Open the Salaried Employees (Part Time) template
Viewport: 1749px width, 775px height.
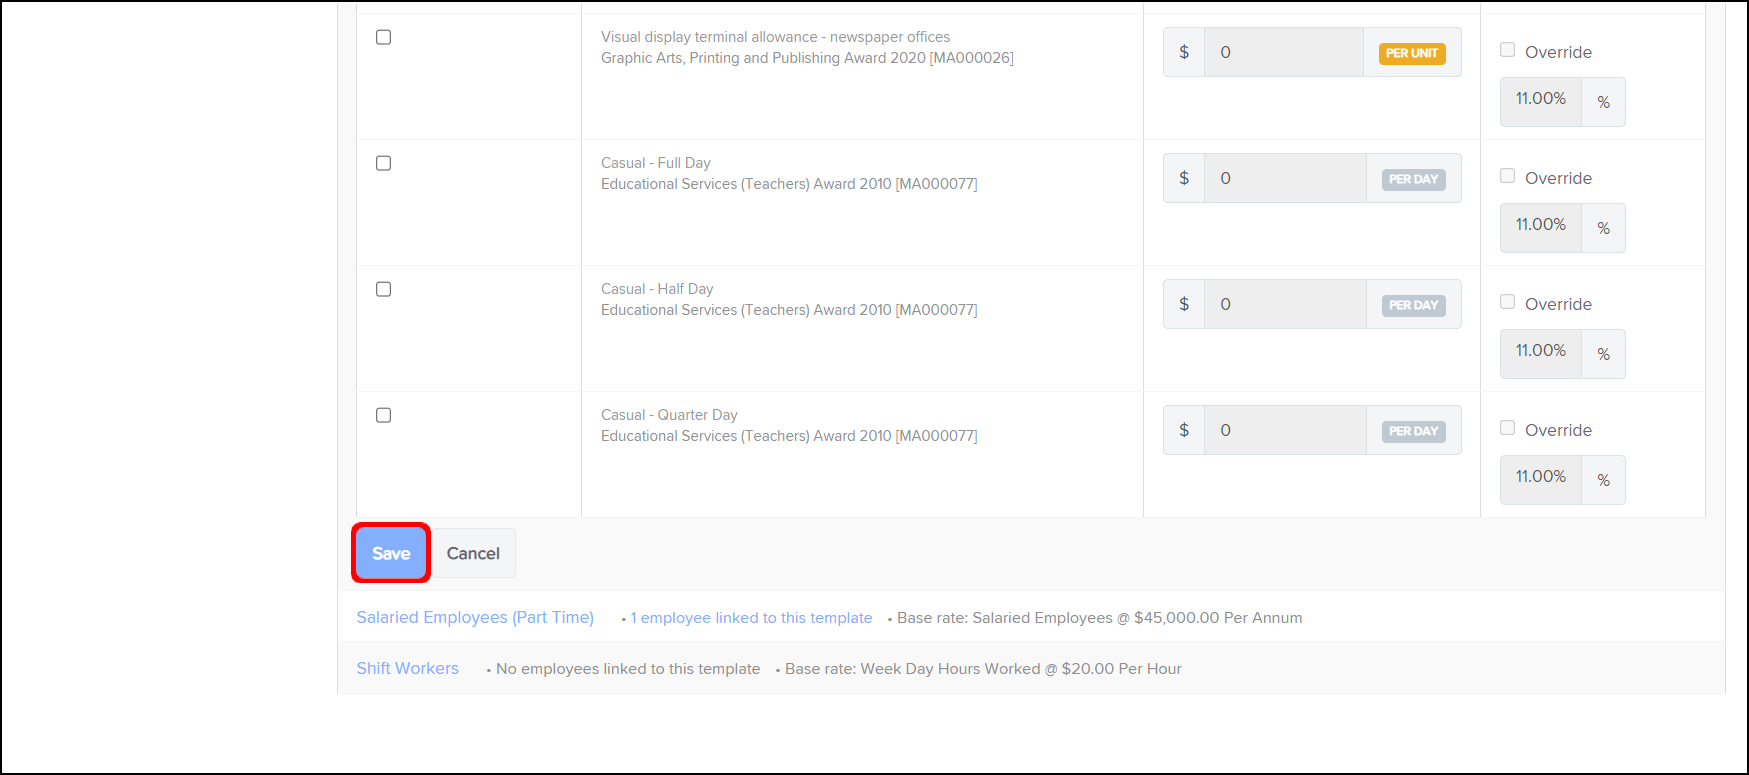pyautogui.click(x=475, y=617)
